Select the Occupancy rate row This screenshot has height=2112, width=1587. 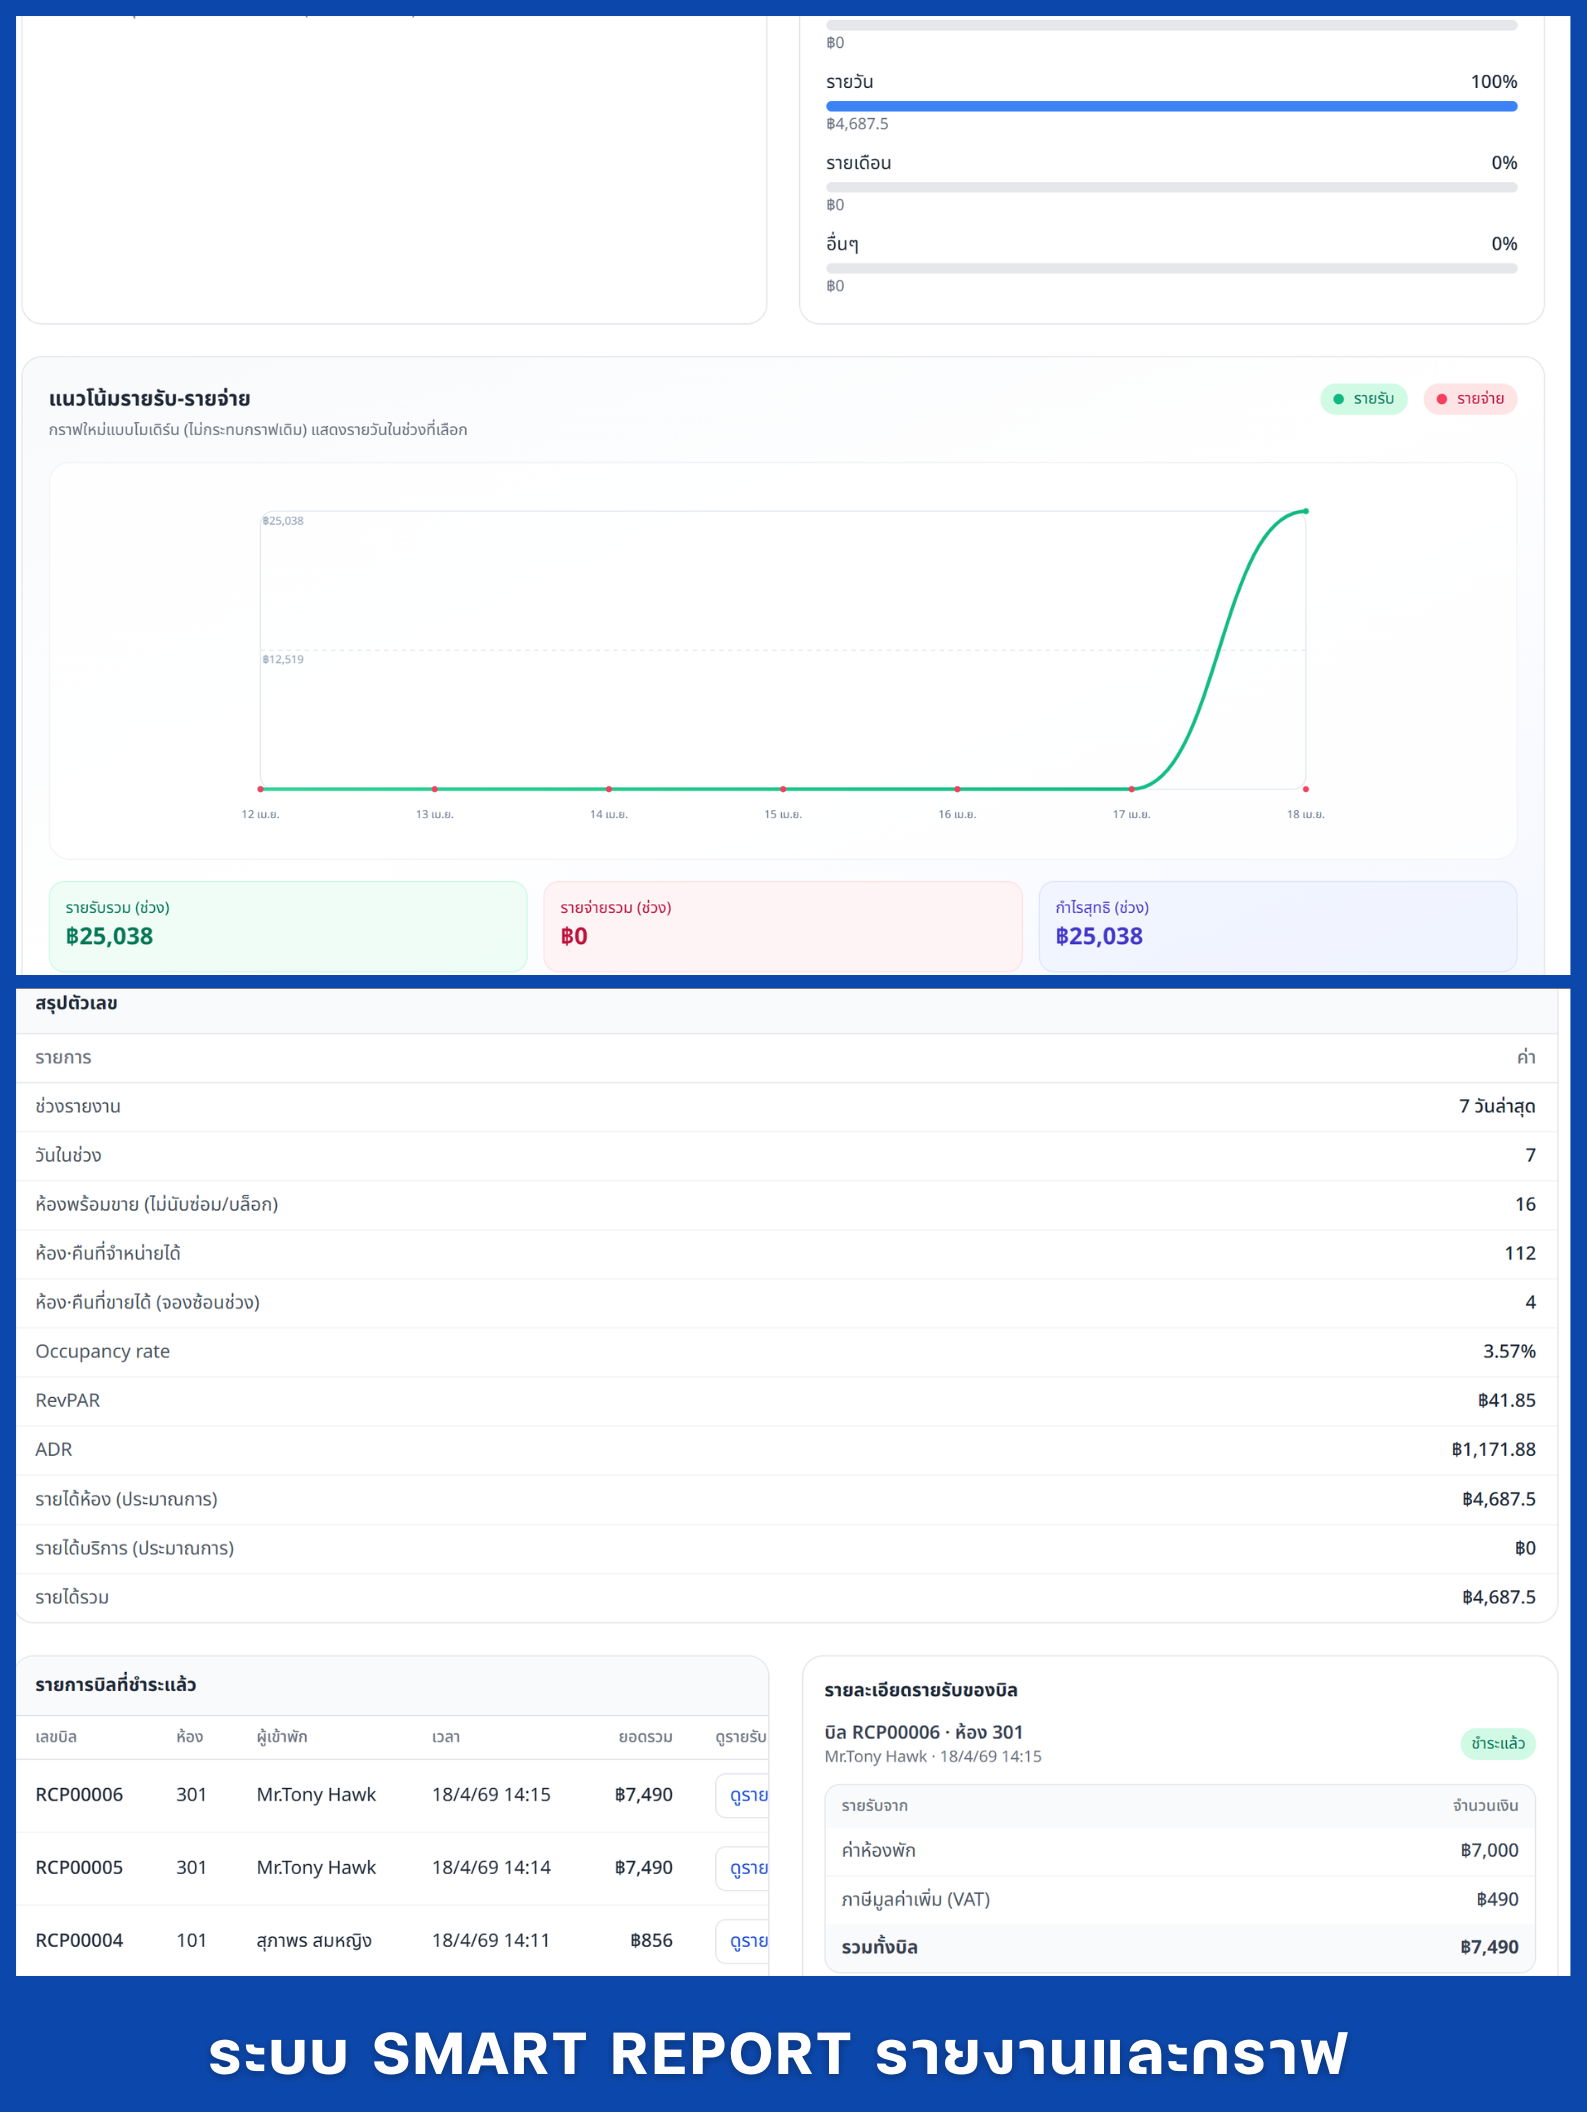[785, 1352]
